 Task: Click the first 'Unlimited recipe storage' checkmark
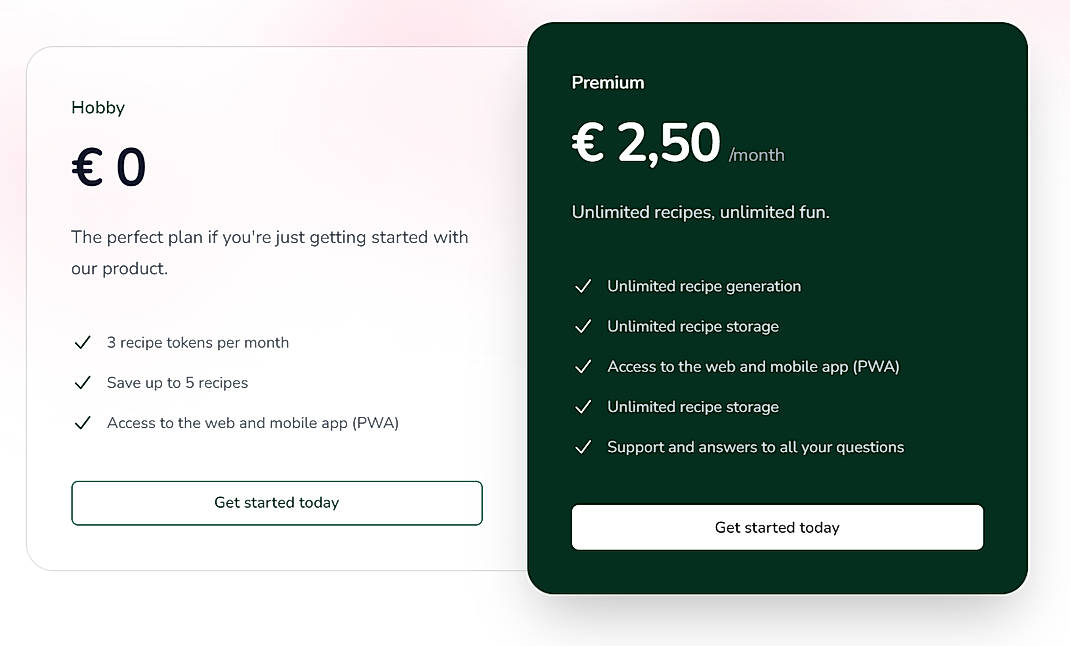point(583,326)
